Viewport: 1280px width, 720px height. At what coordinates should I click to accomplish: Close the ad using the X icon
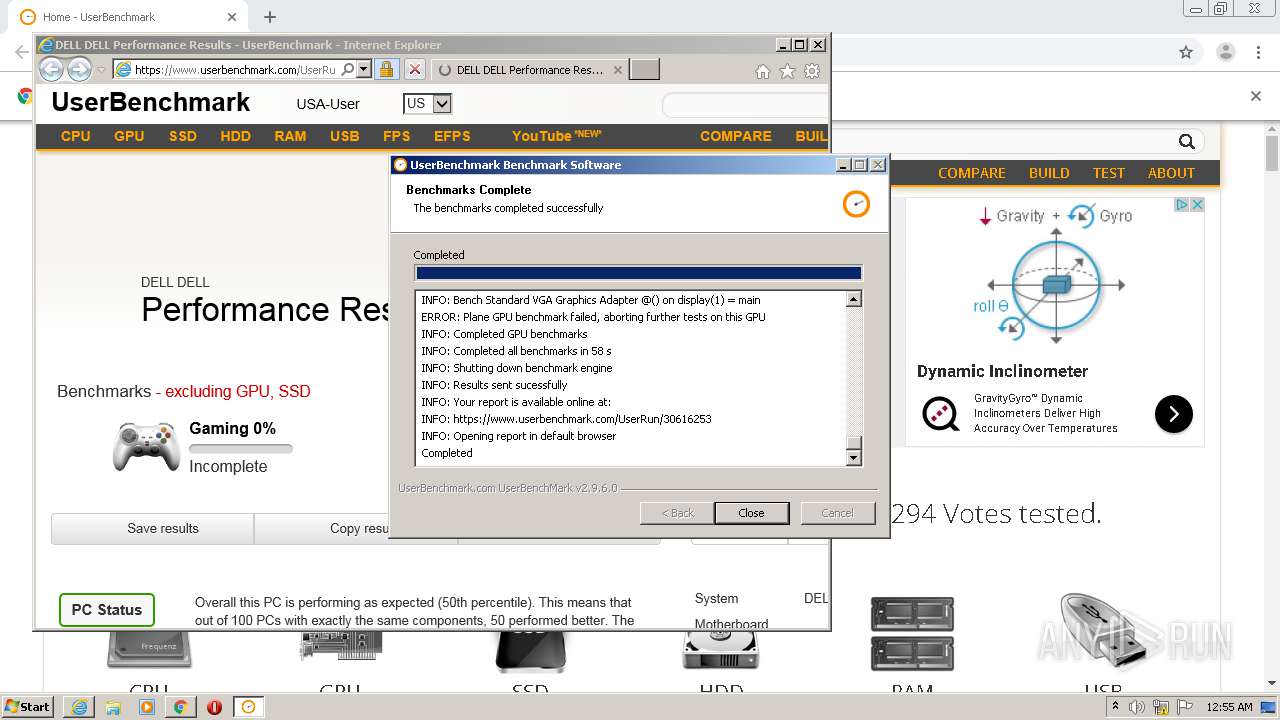coord(1197,204)
